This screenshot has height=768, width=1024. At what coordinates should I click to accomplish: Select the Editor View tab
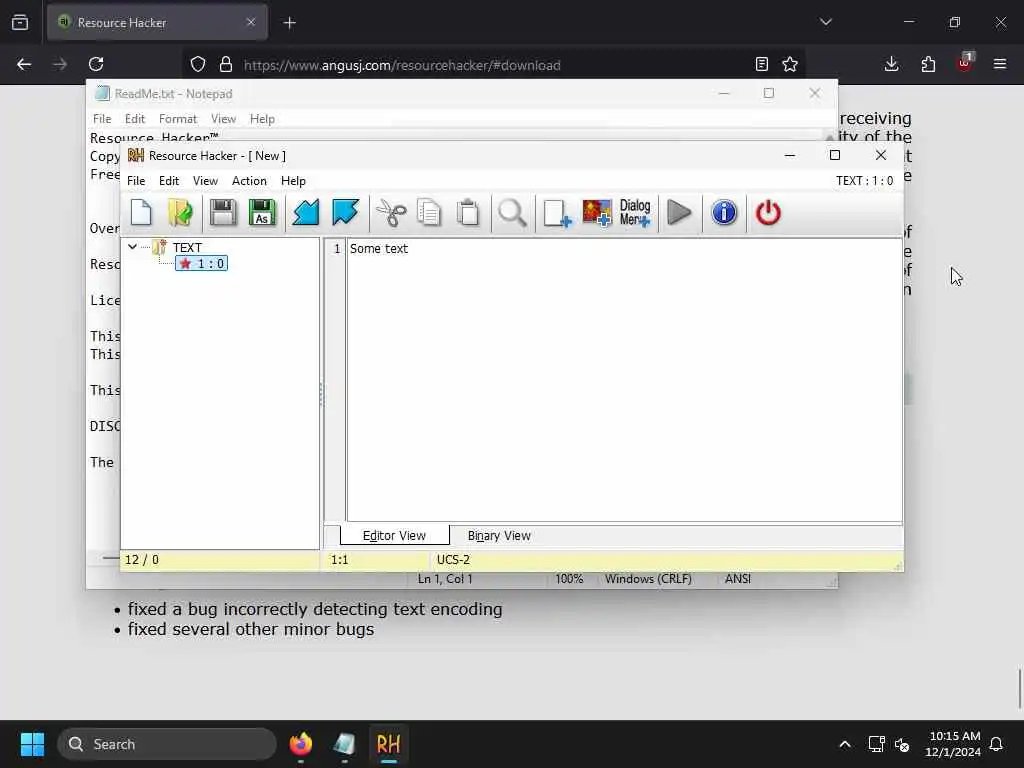394,536
